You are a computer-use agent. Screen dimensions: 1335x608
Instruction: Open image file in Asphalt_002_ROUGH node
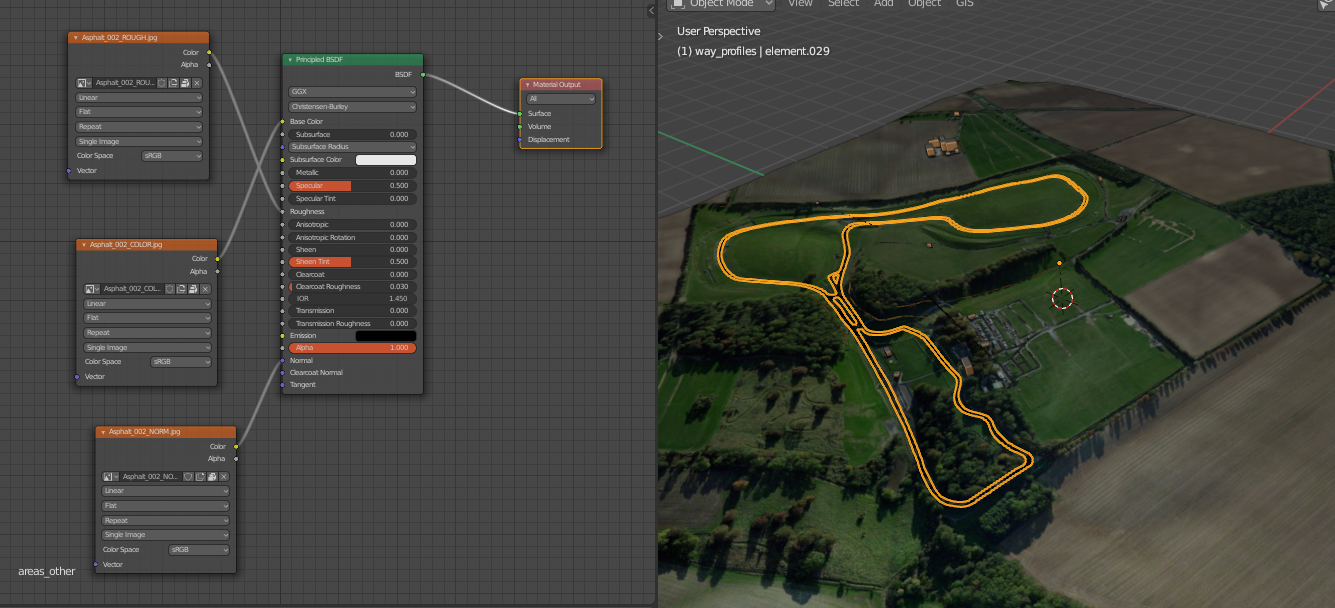pos(185,83)
